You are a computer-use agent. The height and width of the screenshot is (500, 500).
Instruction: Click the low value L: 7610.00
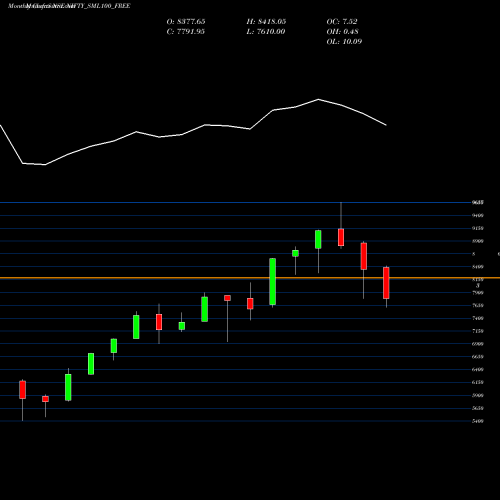point(266,32)
